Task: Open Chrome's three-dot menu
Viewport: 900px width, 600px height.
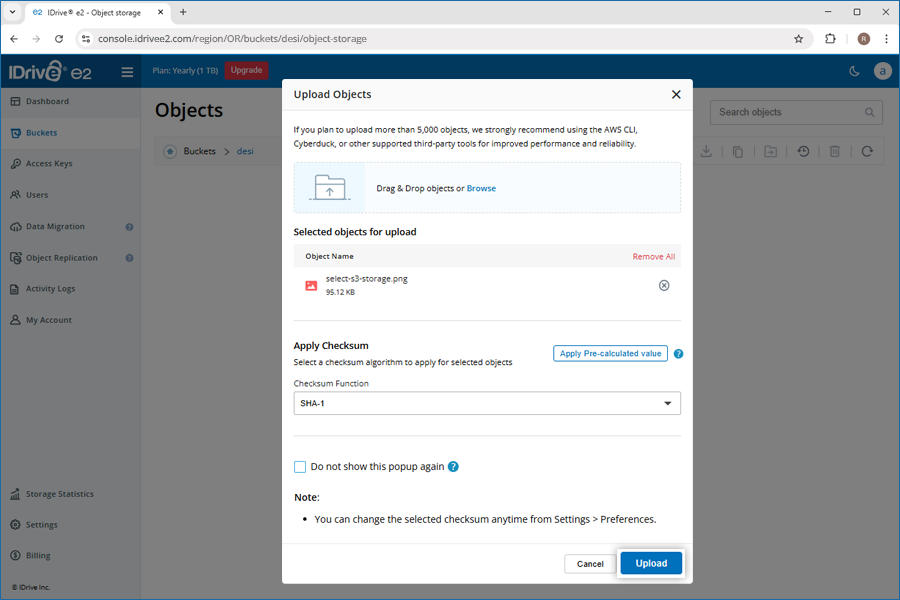Action: pos(886,39)
